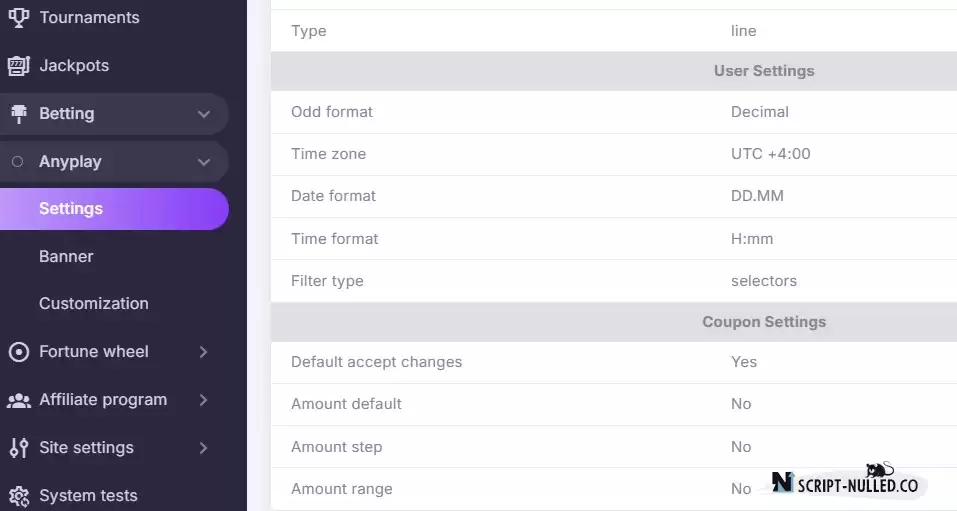The height and width of the screenshot is (511, 957).
Task: Click the System tests gear icon
Action: pyautogui.click(x=19, y=496)
